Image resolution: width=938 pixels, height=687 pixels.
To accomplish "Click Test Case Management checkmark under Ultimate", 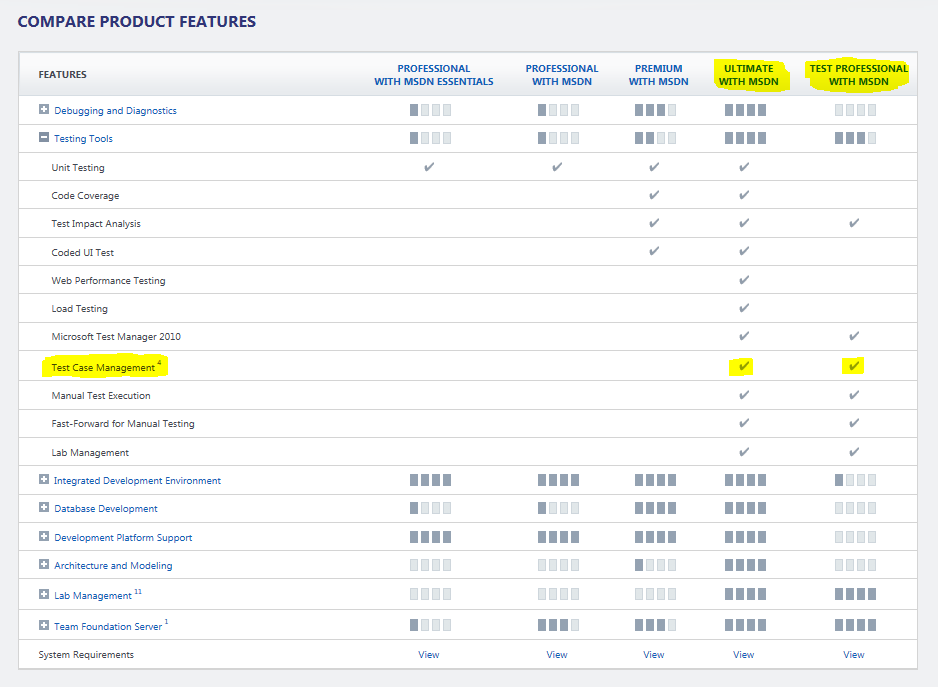I will point(744,366).
